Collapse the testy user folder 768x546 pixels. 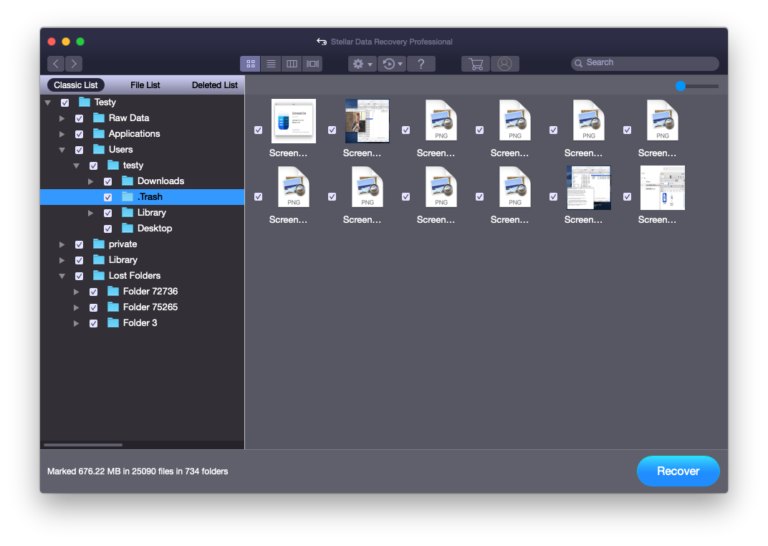coord(76,166)
